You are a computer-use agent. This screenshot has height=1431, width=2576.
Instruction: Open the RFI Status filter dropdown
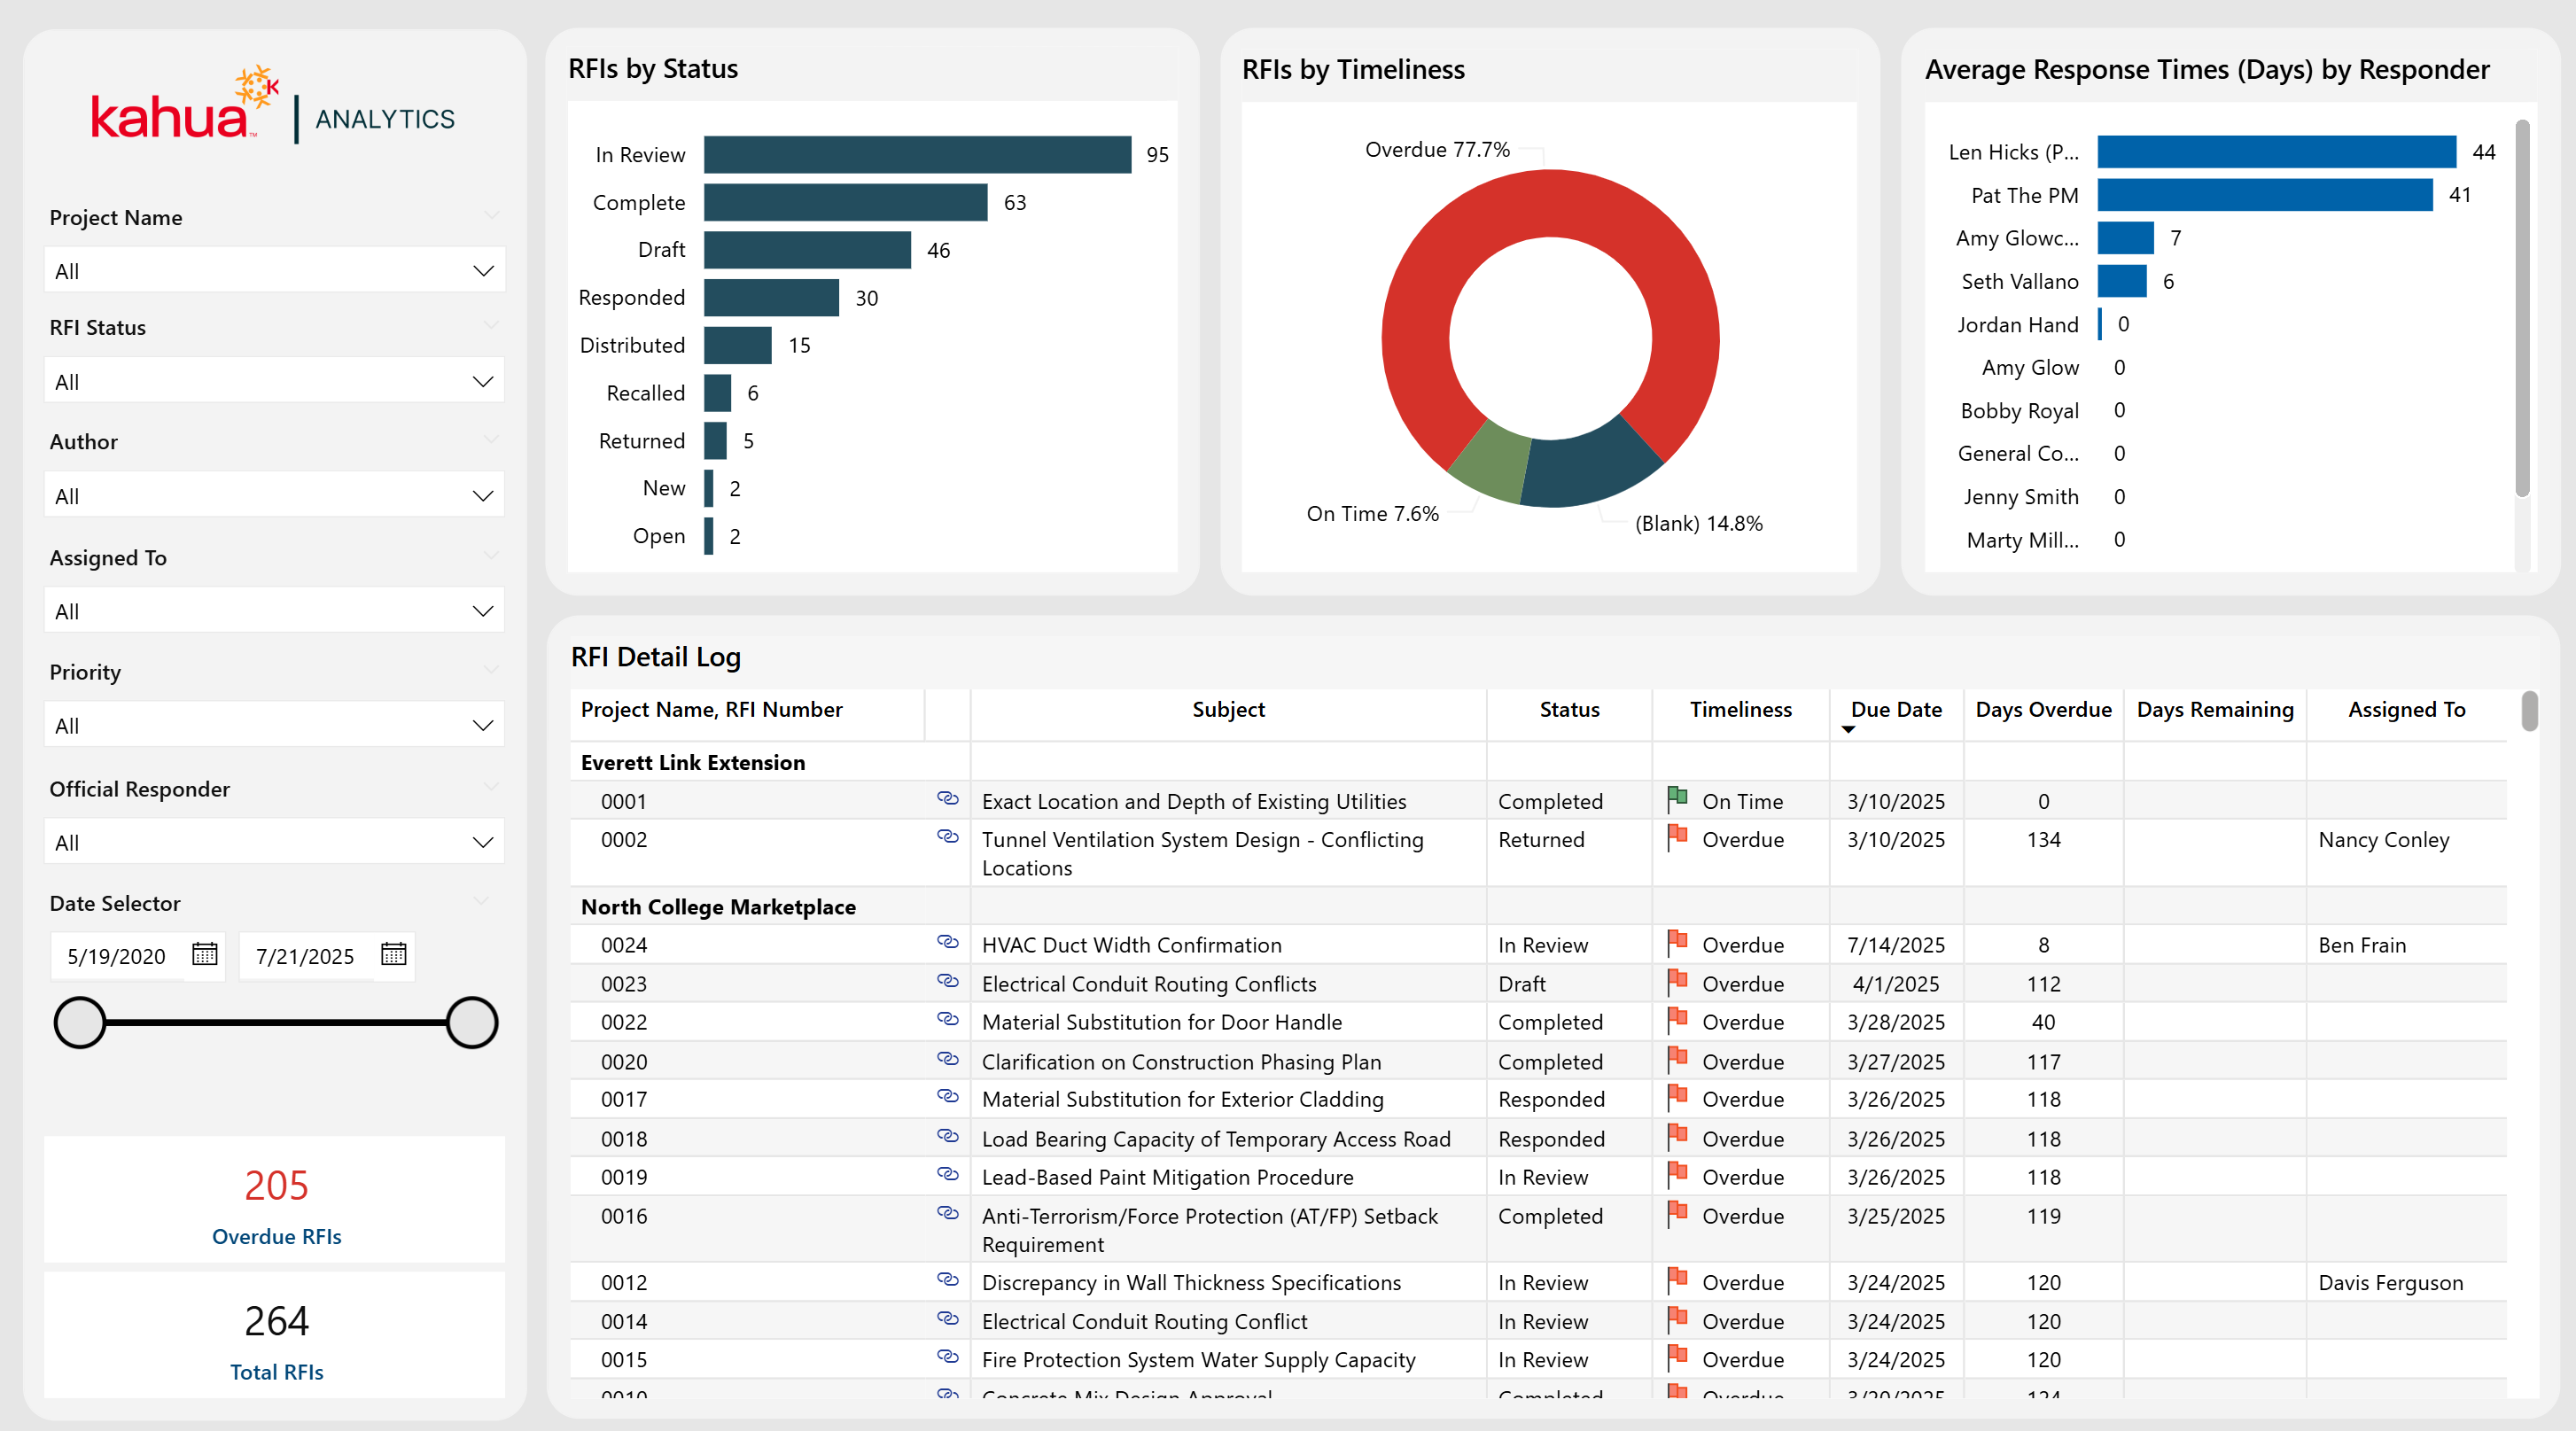point(274,381)
